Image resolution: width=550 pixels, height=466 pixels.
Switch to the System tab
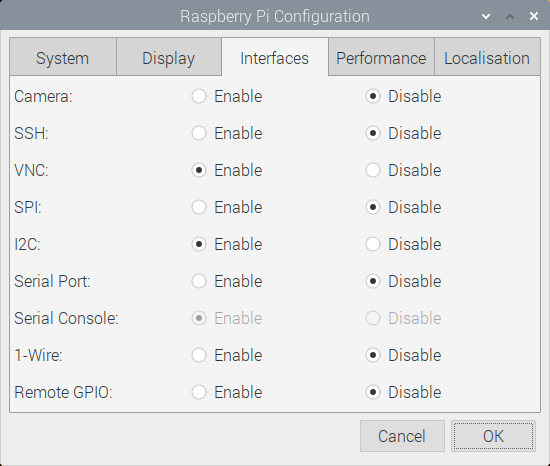[63, 58]
